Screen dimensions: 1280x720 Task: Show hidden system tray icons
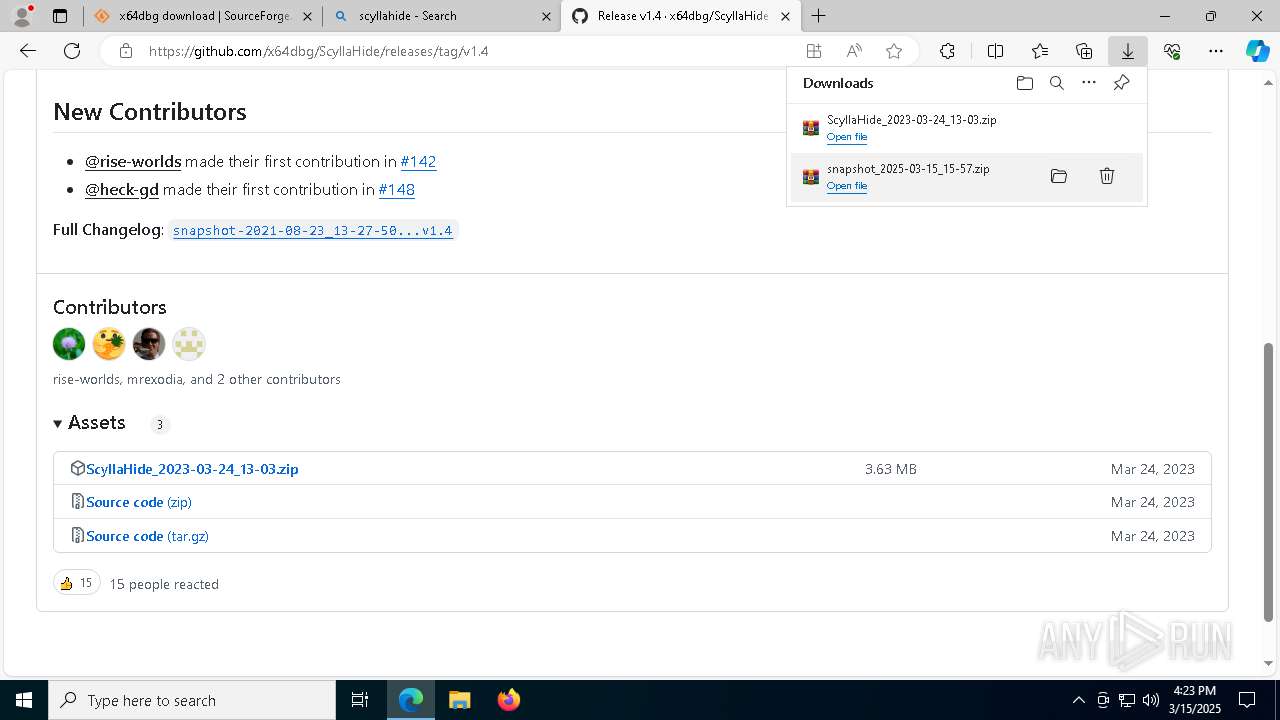pos(1079,700)
